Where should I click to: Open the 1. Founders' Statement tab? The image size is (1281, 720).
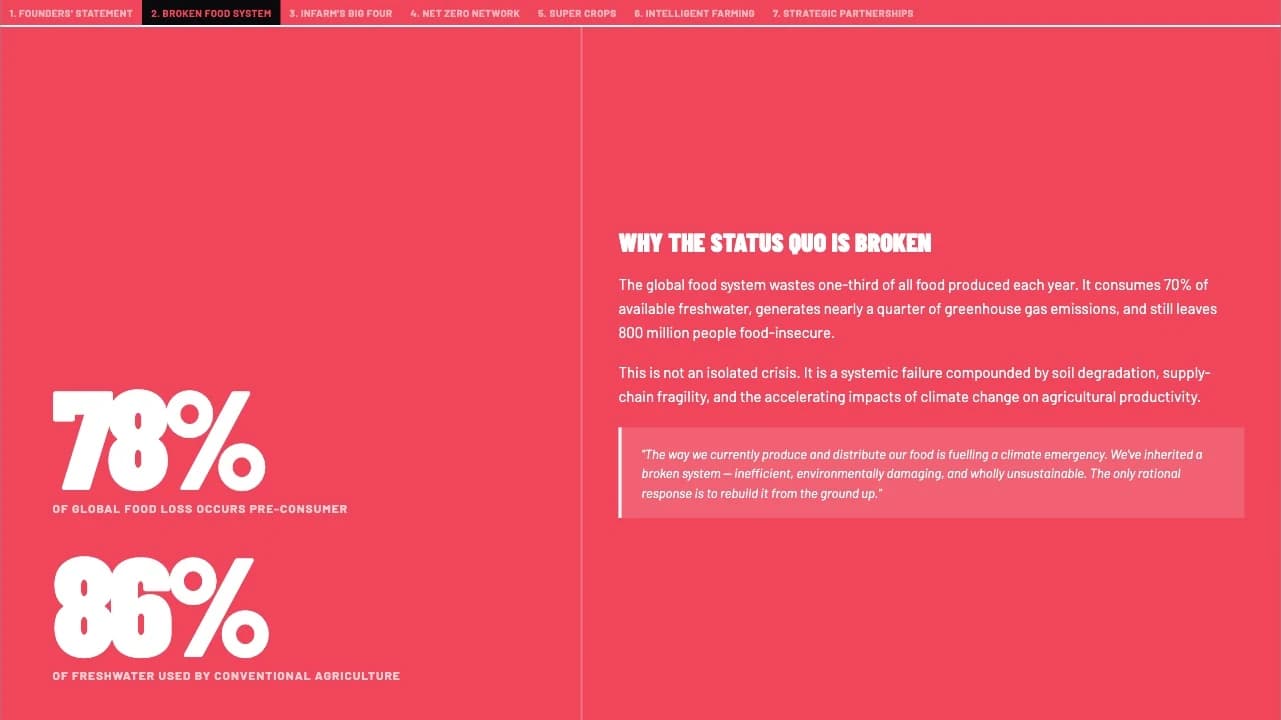tap(70, 13)
